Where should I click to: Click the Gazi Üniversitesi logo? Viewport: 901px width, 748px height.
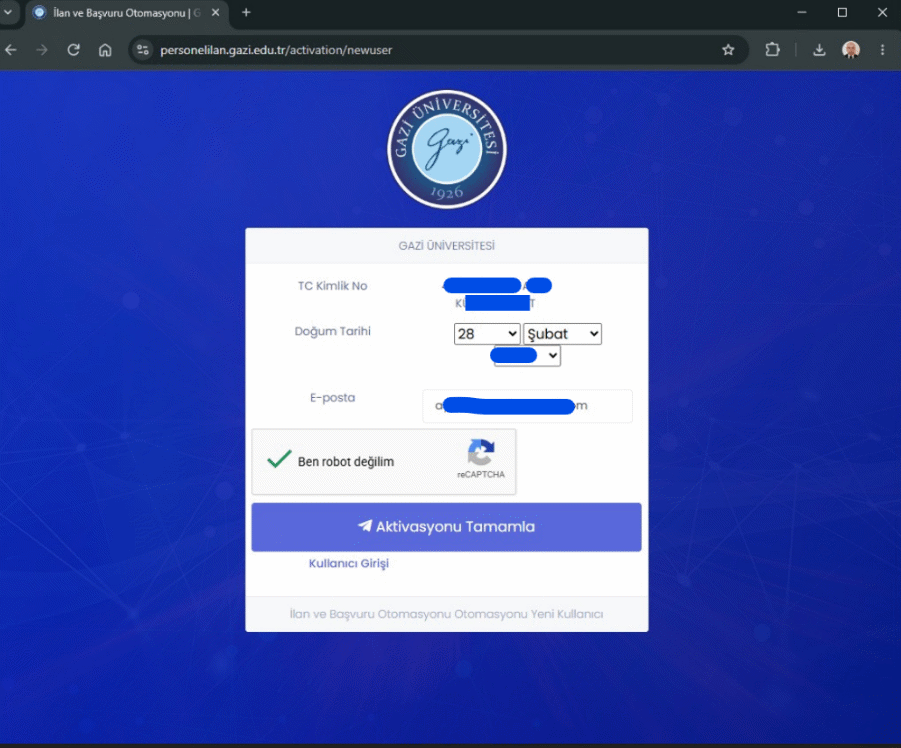coord(447,149)
